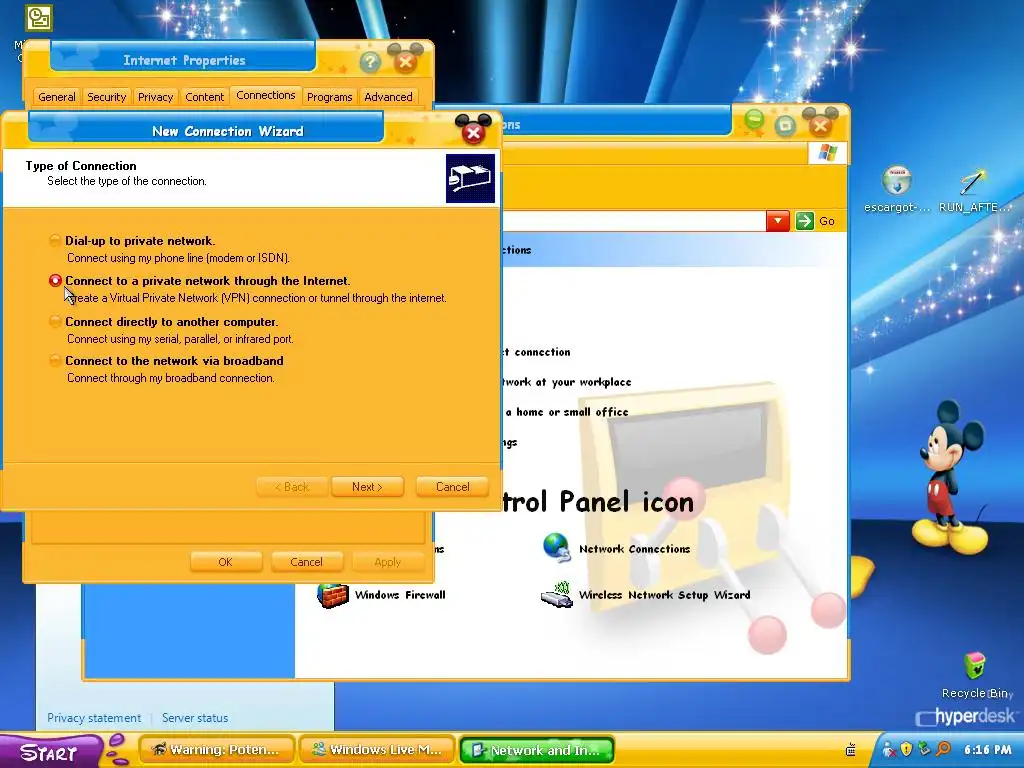Open the General tab in Internet Properties
The width and height of the screenshot is (1024, 768).
click(x=57, y=97)
